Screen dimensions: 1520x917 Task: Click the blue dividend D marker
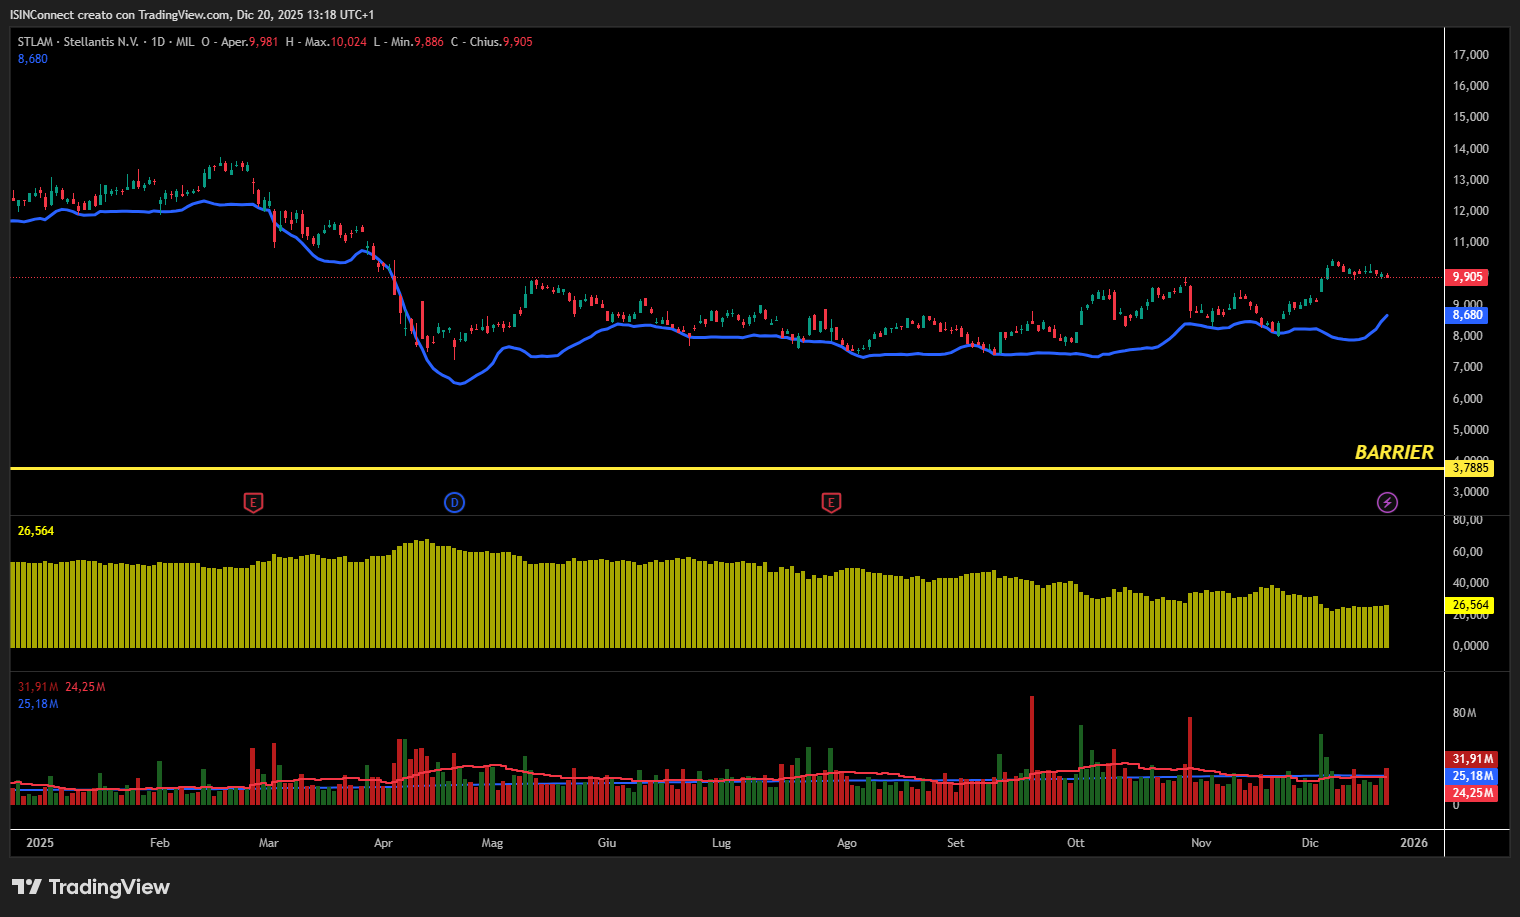coord(454,502)
